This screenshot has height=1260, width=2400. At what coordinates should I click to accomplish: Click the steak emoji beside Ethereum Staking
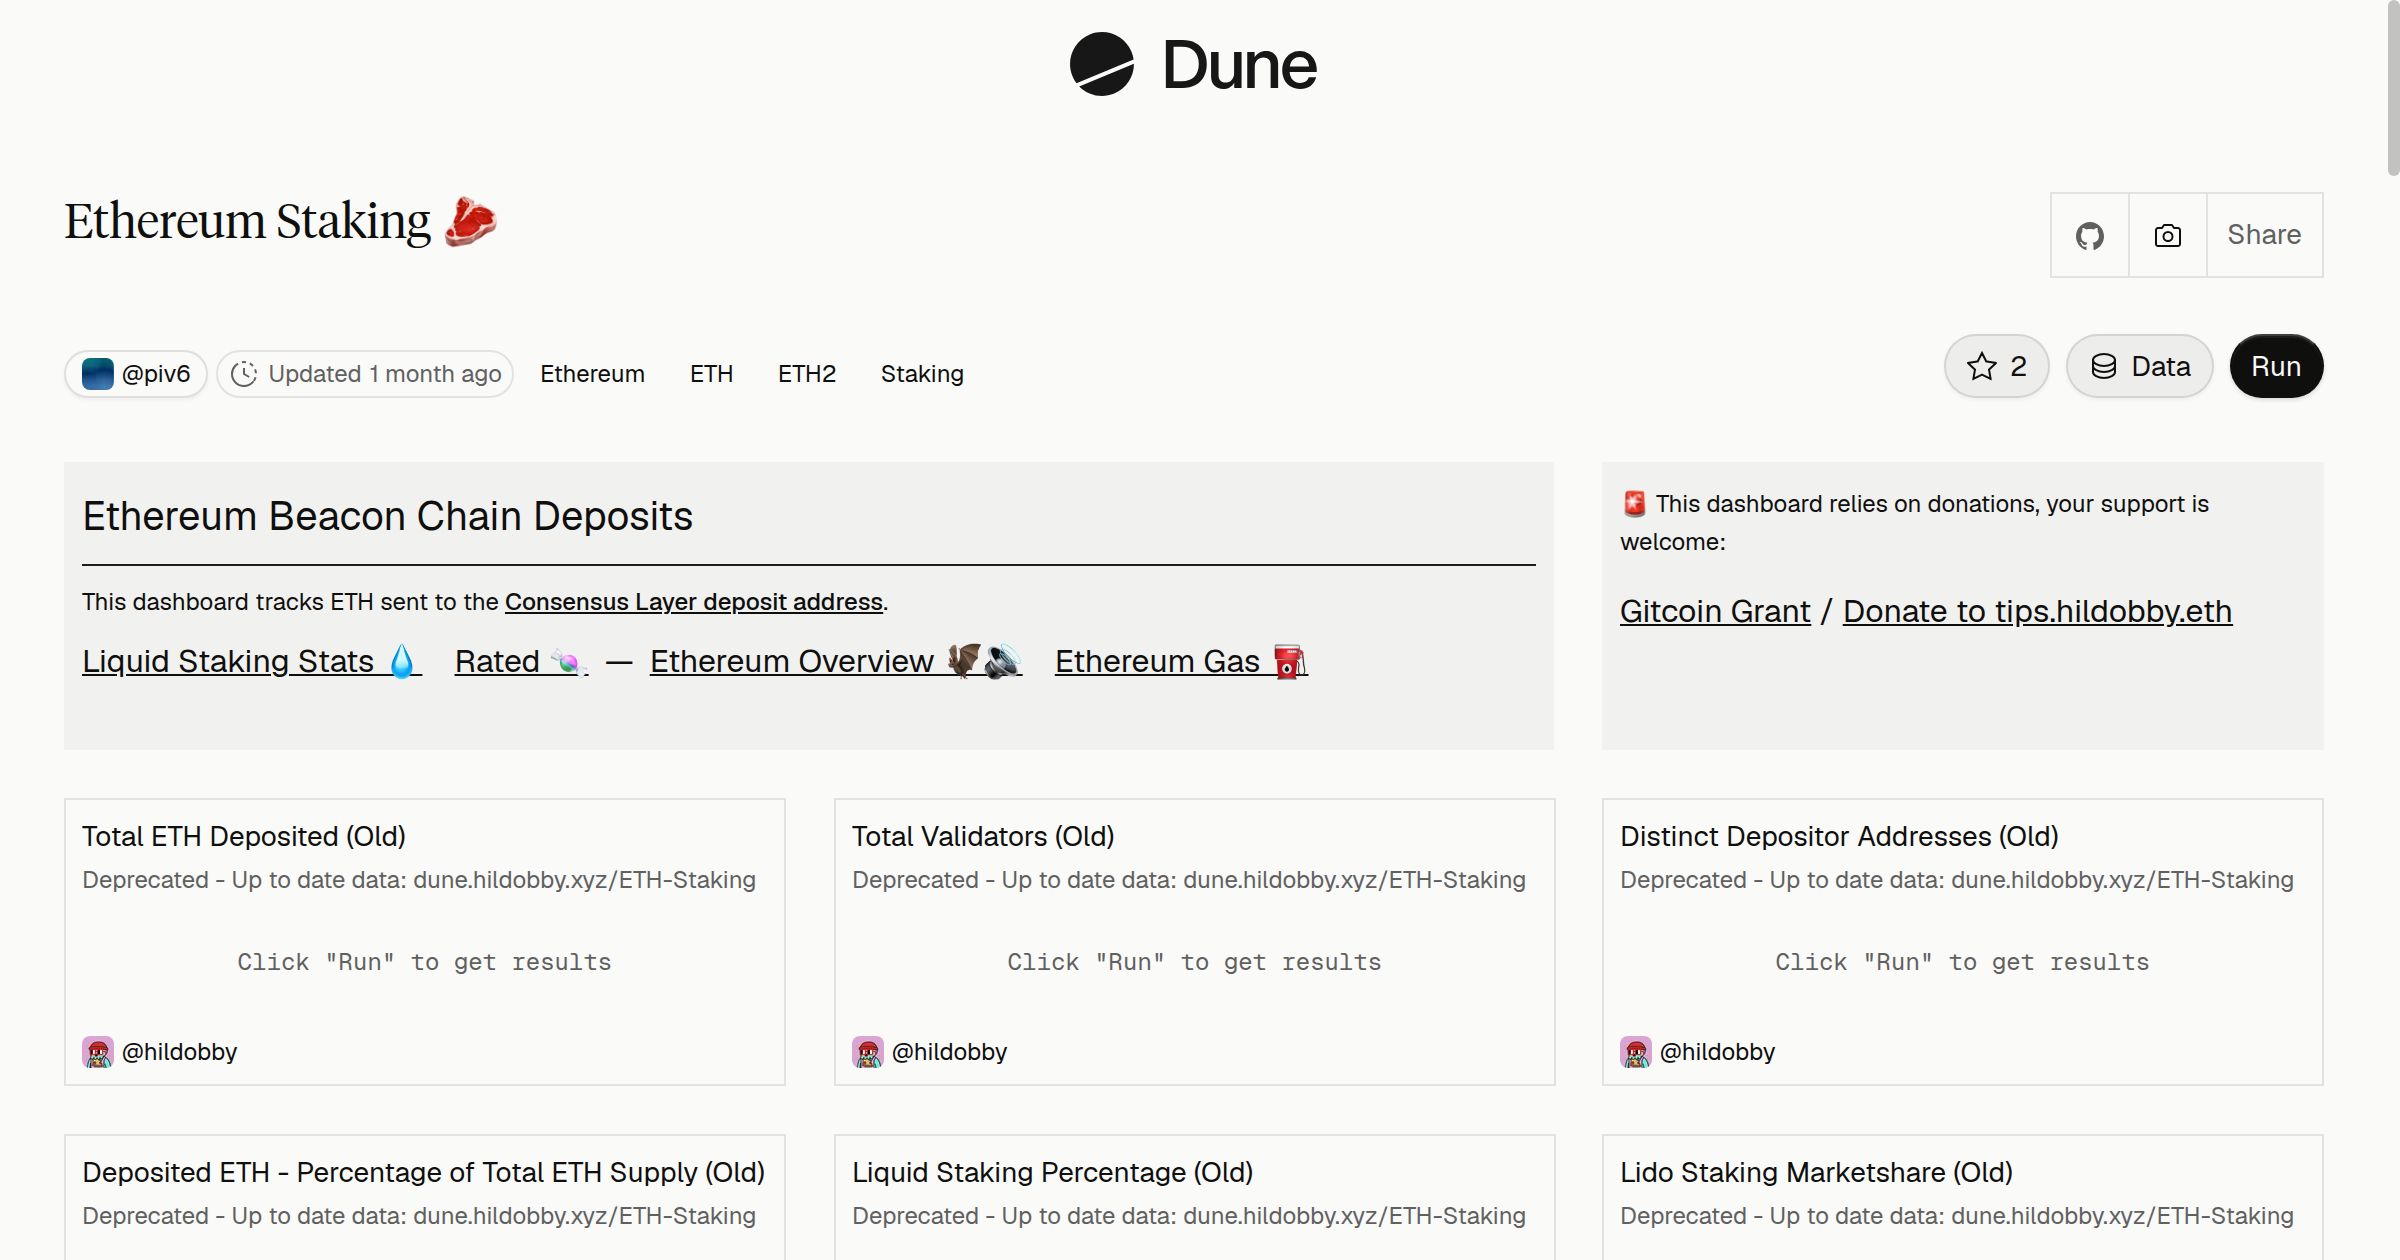tap(470, 221)
